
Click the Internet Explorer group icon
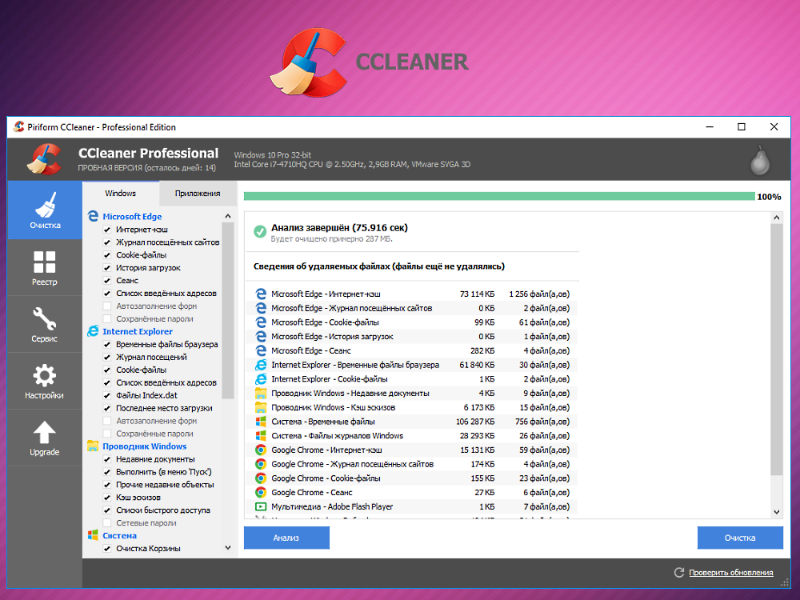point(93,331)
